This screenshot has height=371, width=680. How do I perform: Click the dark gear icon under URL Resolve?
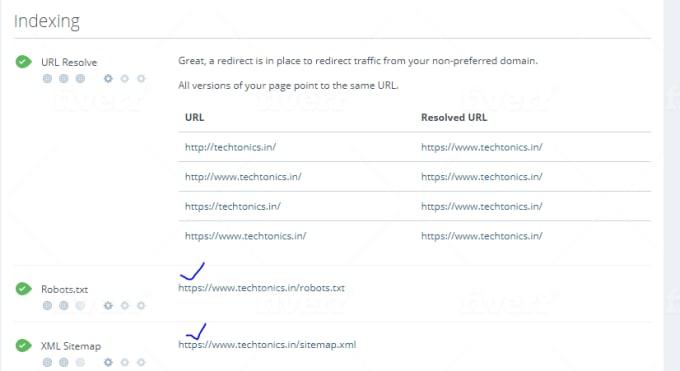point(108,79)
